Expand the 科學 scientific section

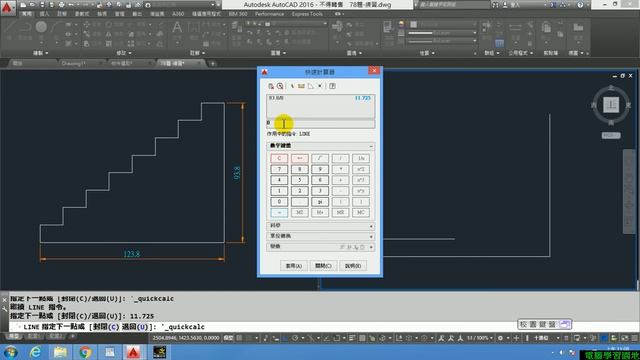coord(371,226)
